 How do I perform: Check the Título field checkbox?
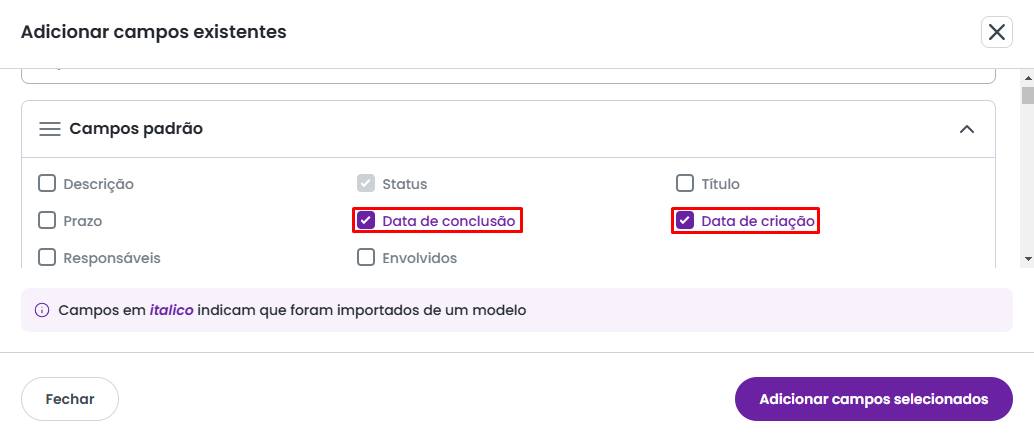[x=685, y=183]
